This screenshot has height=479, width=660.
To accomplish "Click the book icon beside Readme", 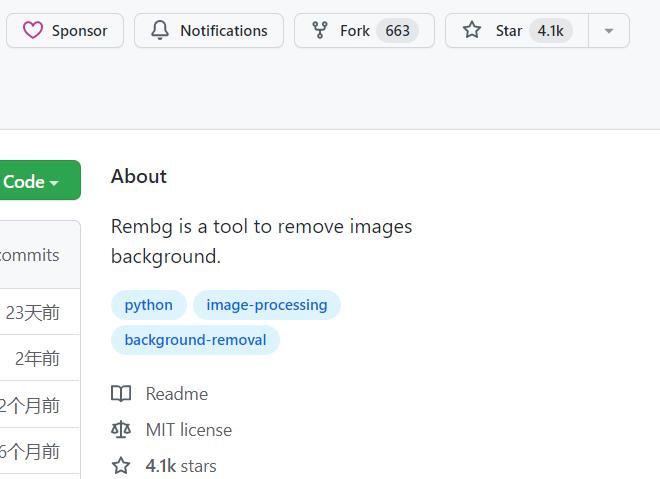I will coord(121,394).
